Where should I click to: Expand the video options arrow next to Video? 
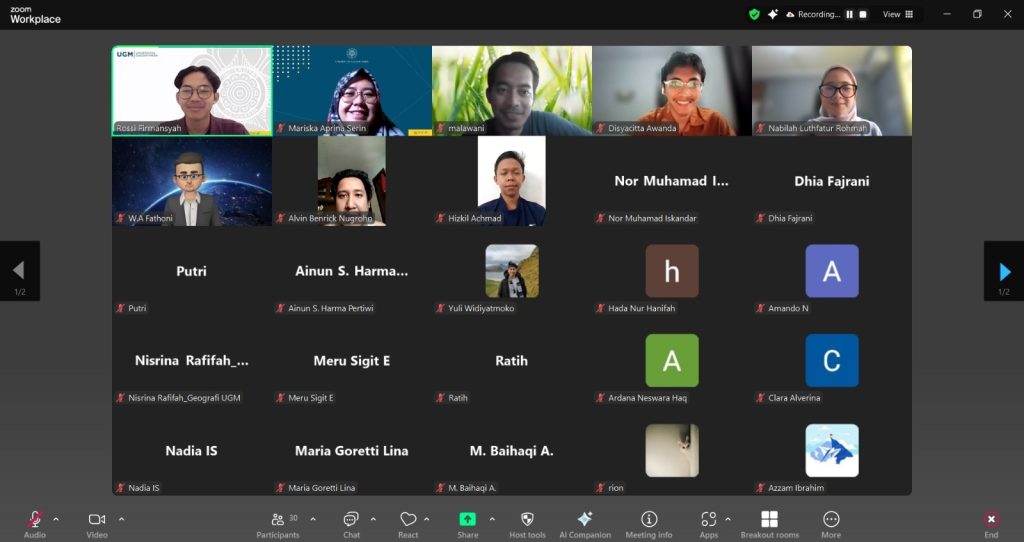point(121,519)
